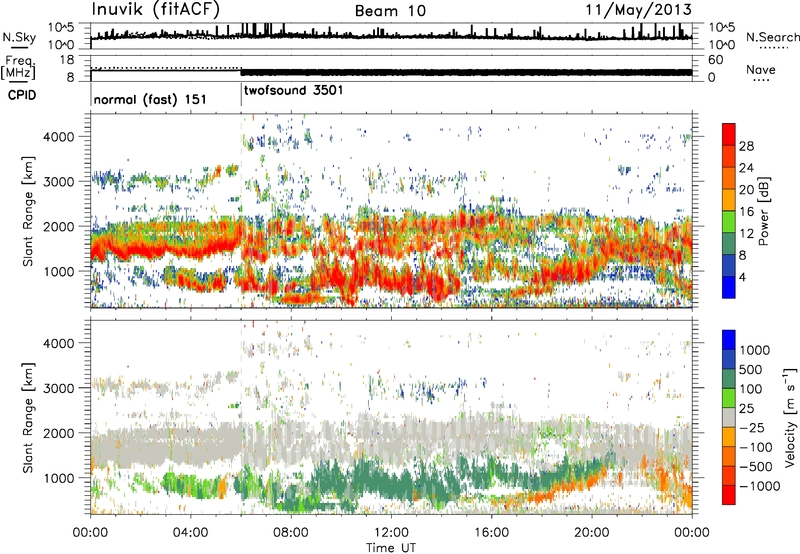800x554 pixels.
Task: Click the 'Power [dB]' colorbar label
Action: [x=764, y=211]
